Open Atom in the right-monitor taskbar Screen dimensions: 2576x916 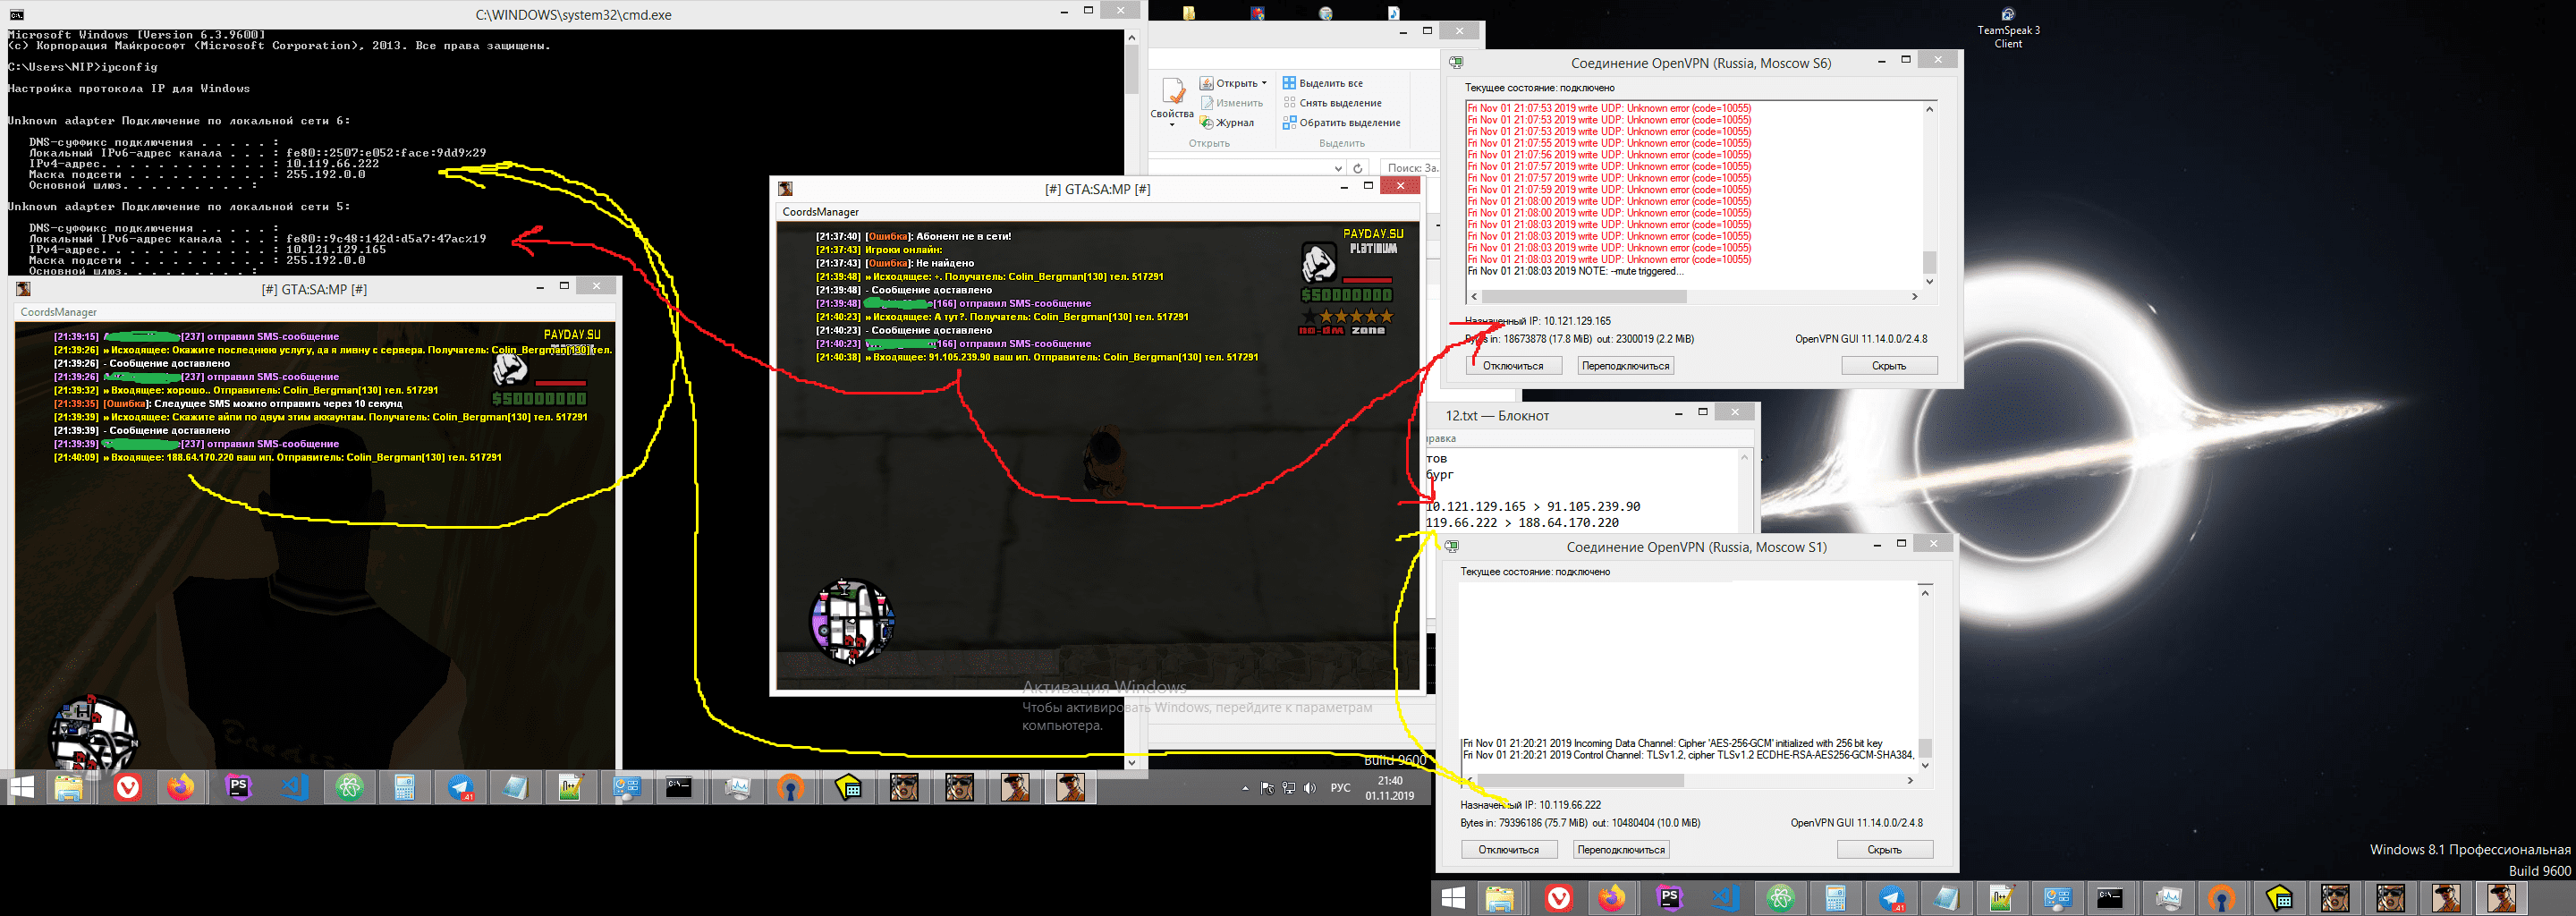click(x=1780, y=899)
